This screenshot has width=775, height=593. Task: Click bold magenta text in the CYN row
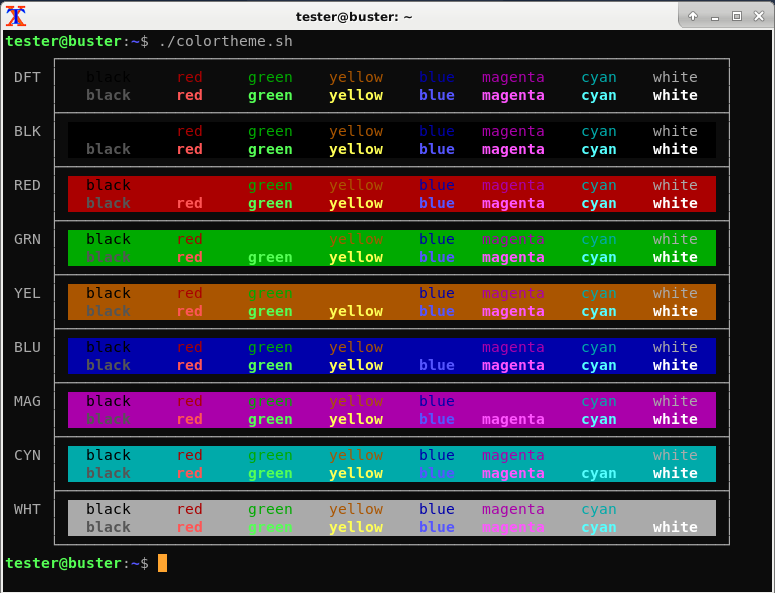coord(513,473)
